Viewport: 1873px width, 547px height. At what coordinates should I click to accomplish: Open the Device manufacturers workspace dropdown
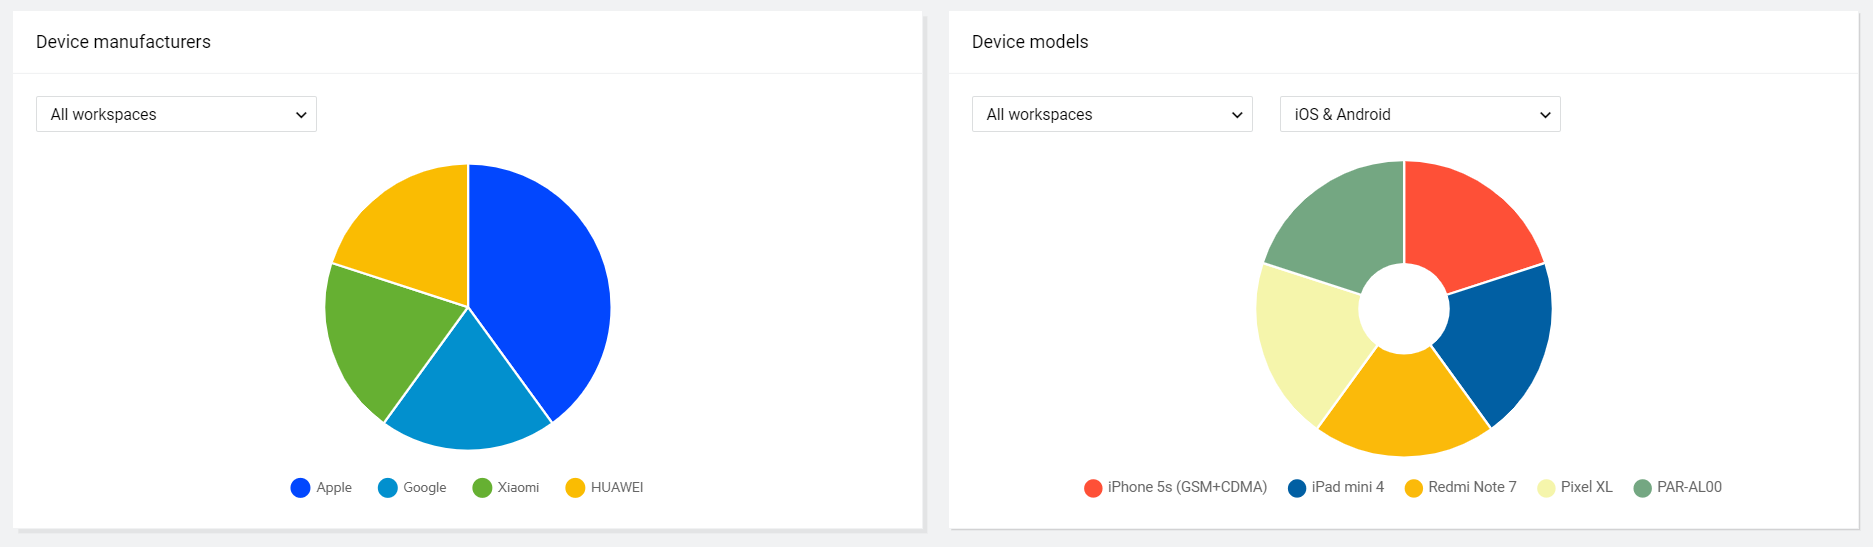(176, 114)
